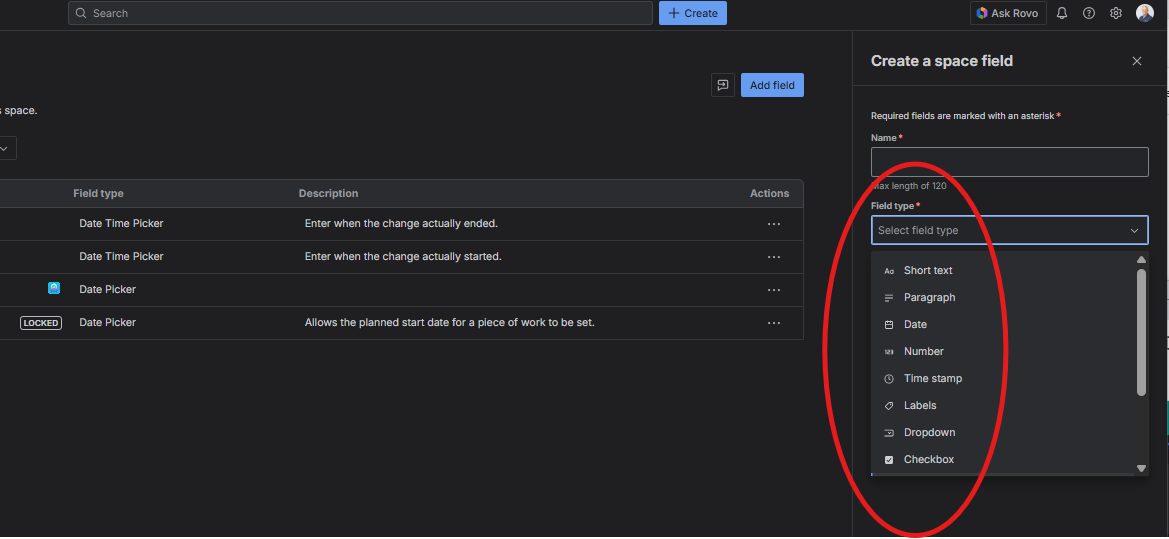Click the 'Allows the planned start date' description
Viewport: 1169px width, 539px height.
450,323
